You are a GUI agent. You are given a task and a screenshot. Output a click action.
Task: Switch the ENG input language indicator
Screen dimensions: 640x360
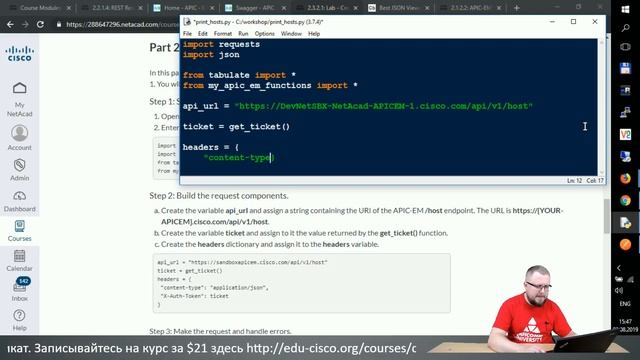pyautogui.click(x=625, y=304)
